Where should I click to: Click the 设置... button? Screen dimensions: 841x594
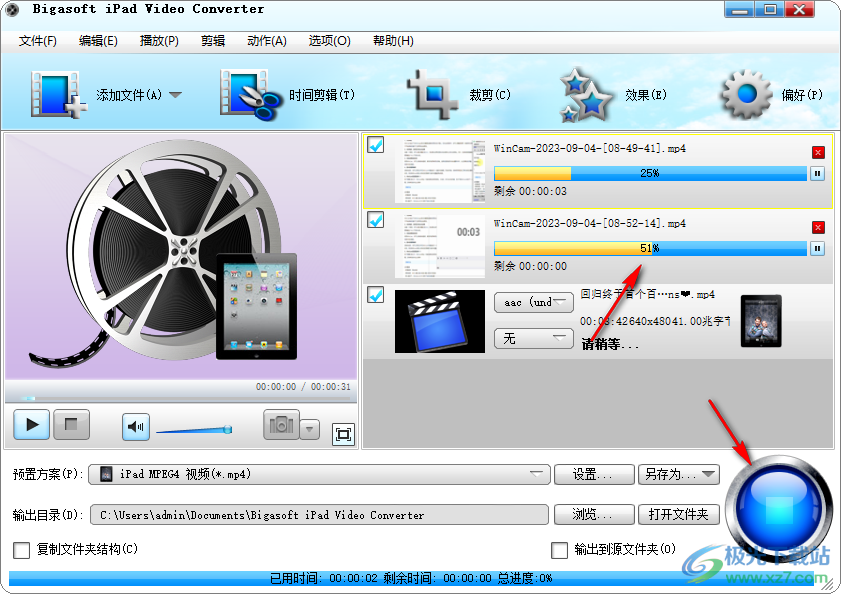click(x=594, y=474)
